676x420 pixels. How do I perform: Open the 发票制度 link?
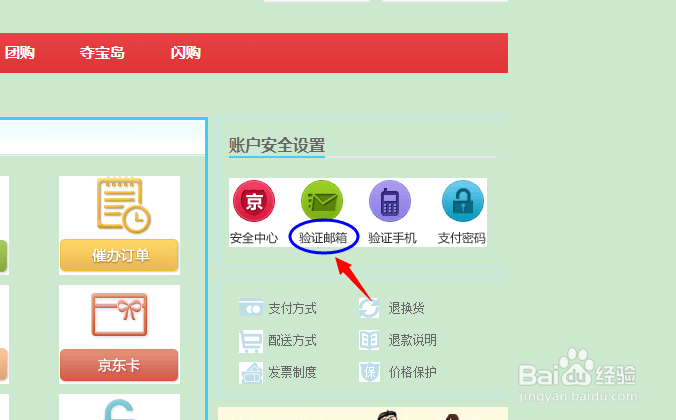tap(292, 372)
